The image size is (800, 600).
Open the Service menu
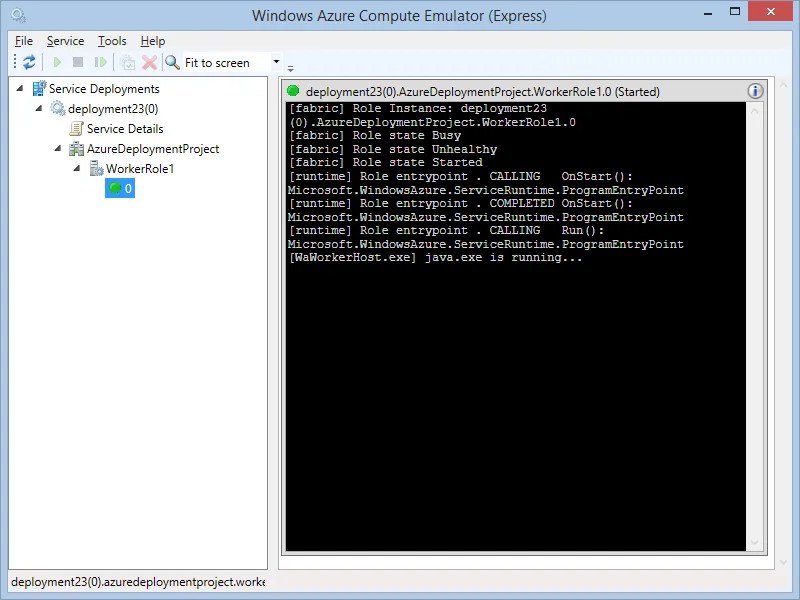pos(65,41)
